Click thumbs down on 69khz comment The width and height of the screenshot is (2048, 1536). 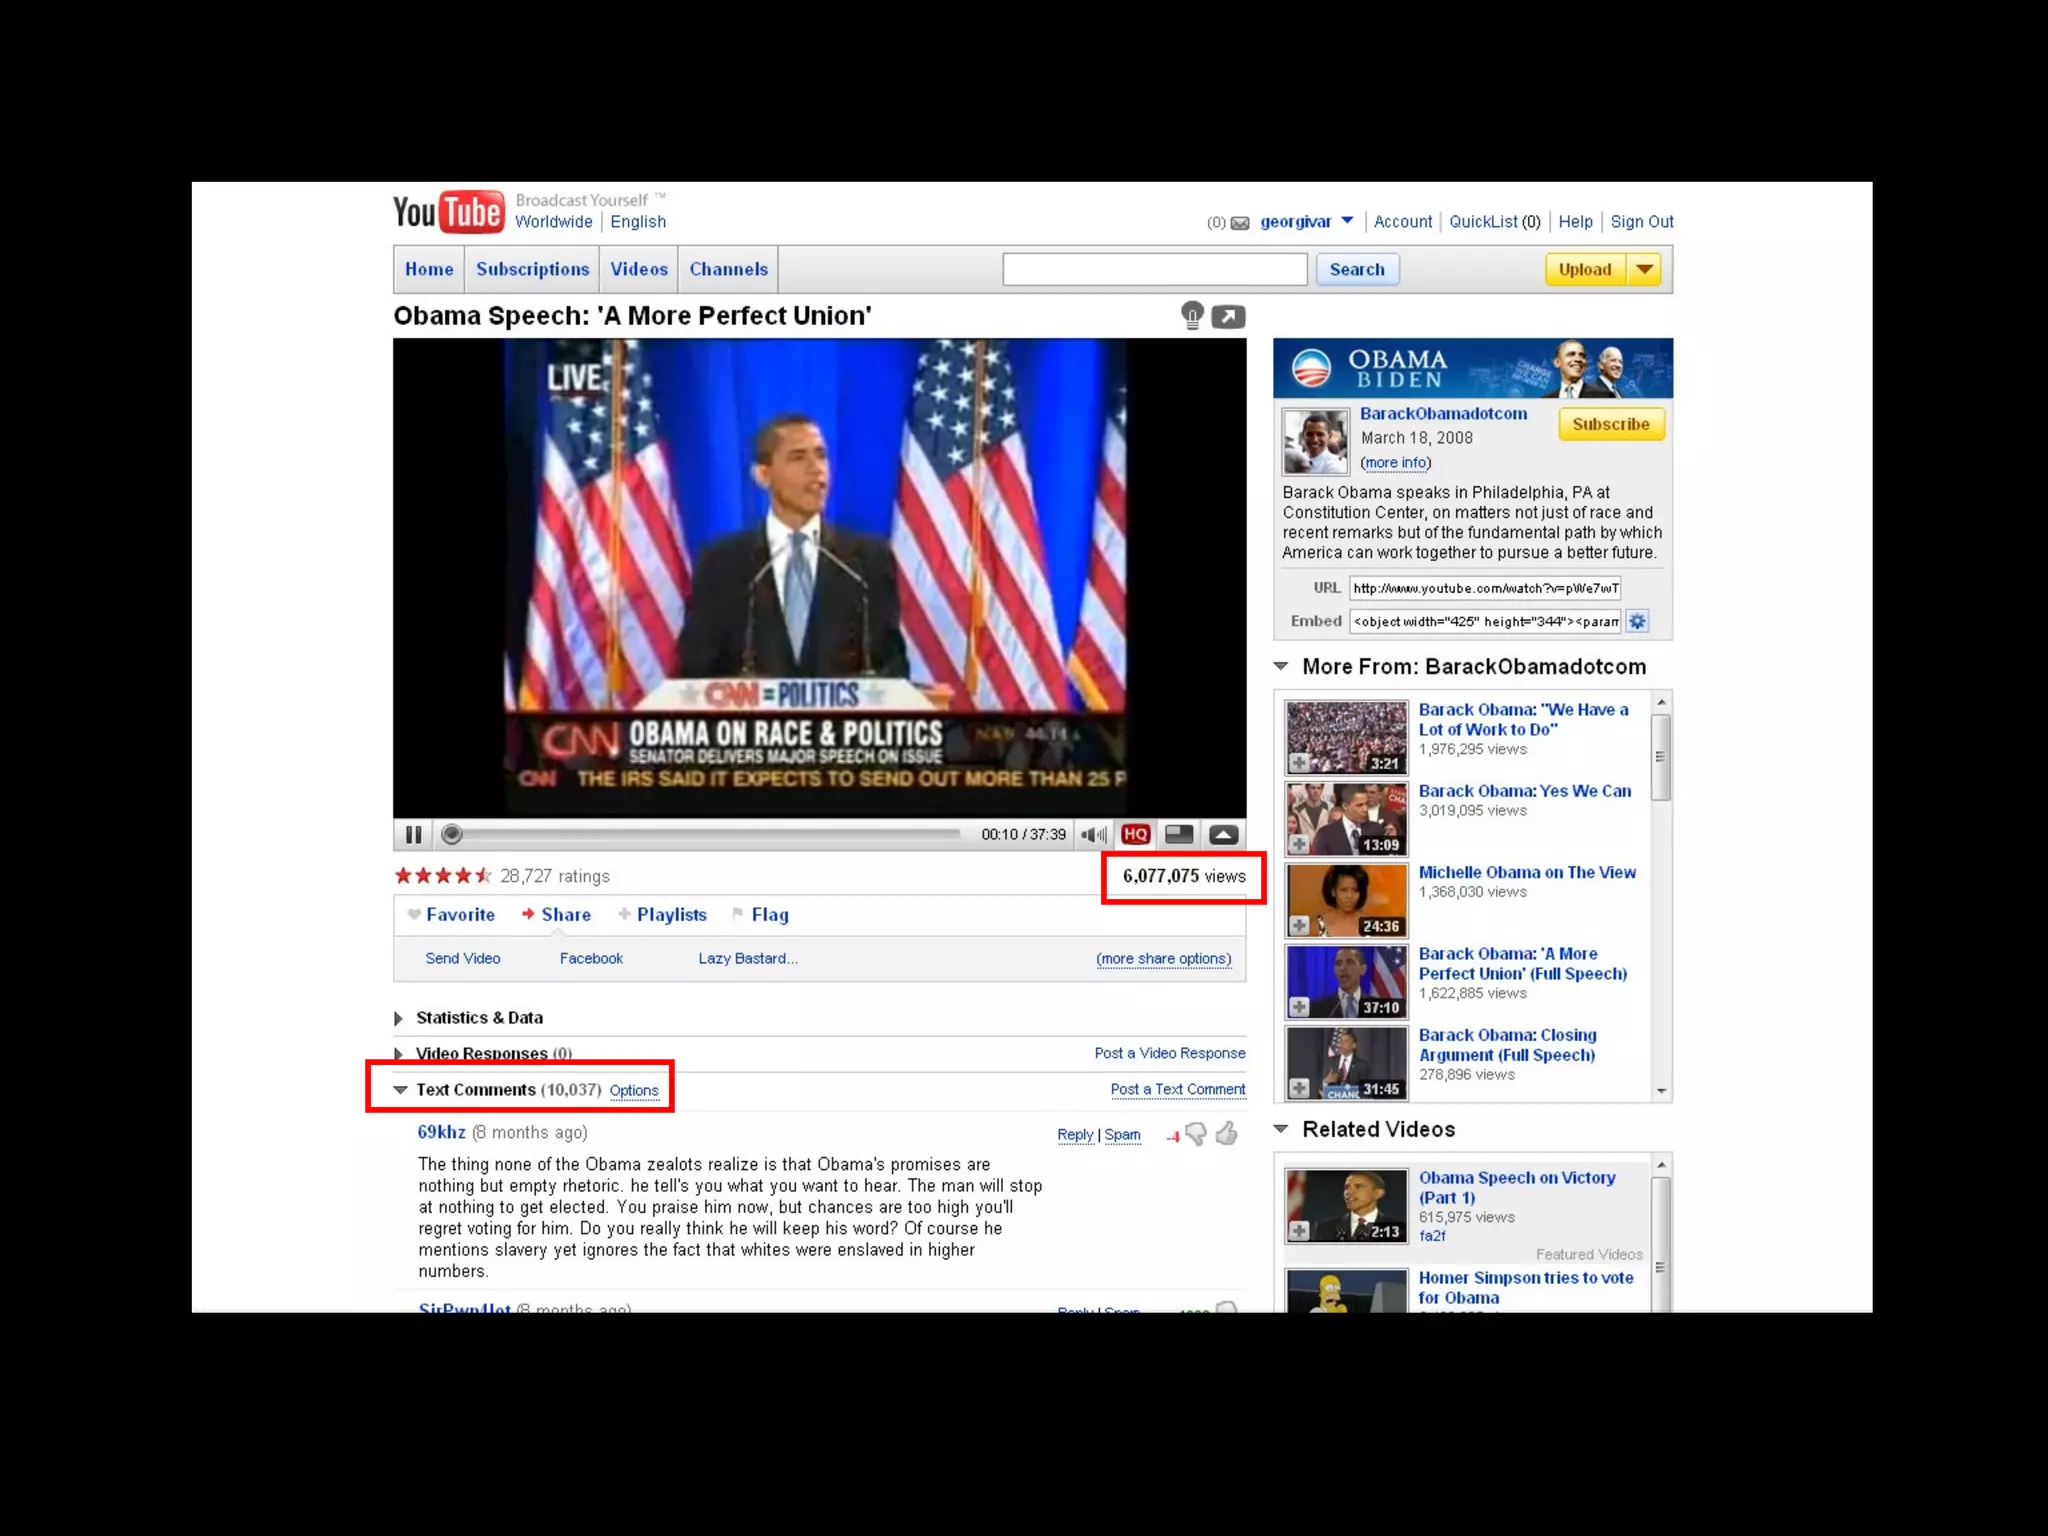tap(1196, 1134)
